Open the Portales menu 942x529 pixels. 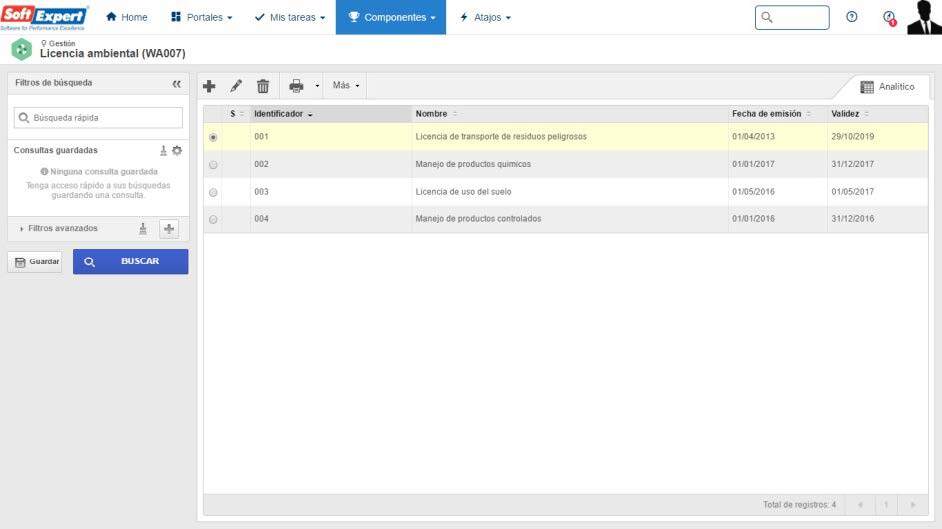click(201, 17)
